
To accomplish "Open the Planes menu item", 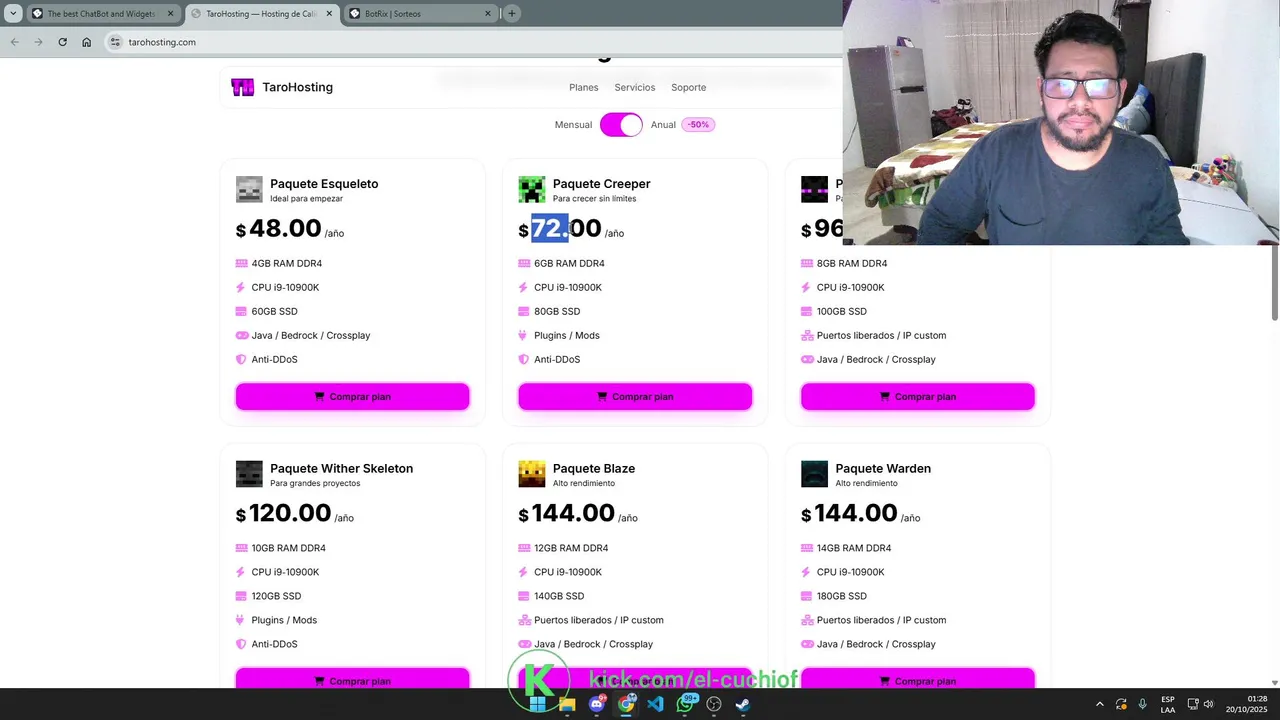I will 584,87.
